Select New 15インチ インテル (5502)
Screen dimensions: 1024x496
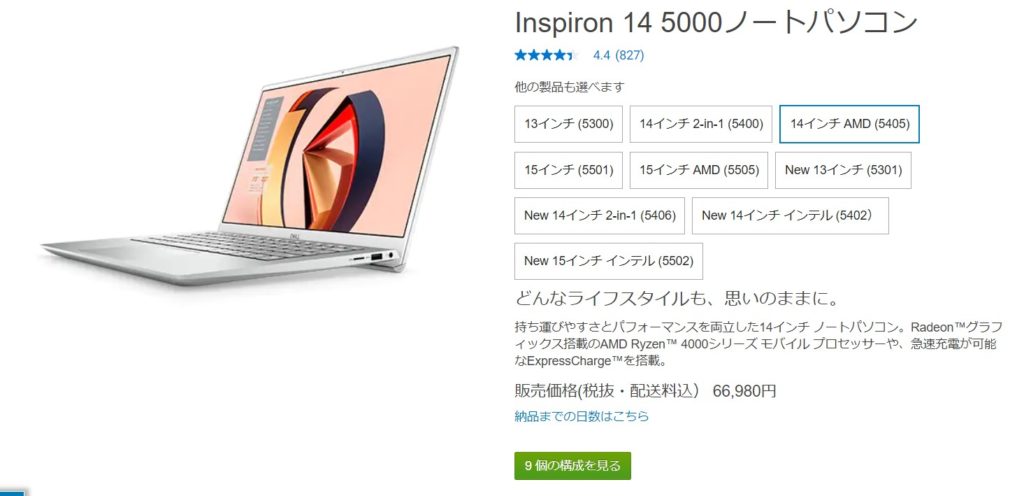609,261
